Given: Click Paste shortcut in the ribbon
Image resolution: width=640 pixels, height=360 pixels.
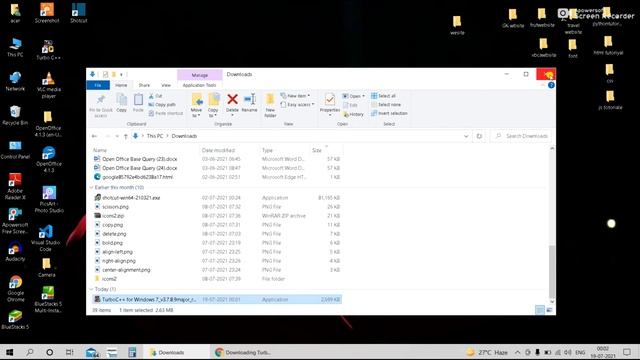Looking at the screenshot, I should point(166,113).
